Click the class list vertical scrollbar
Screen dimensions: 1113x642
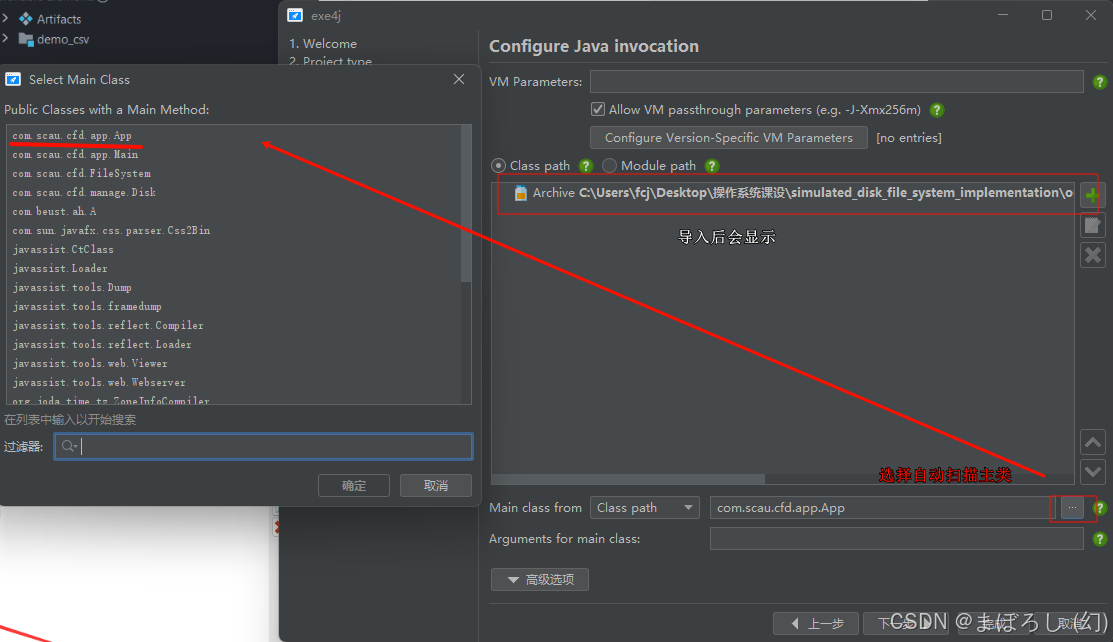coord(466,203)
